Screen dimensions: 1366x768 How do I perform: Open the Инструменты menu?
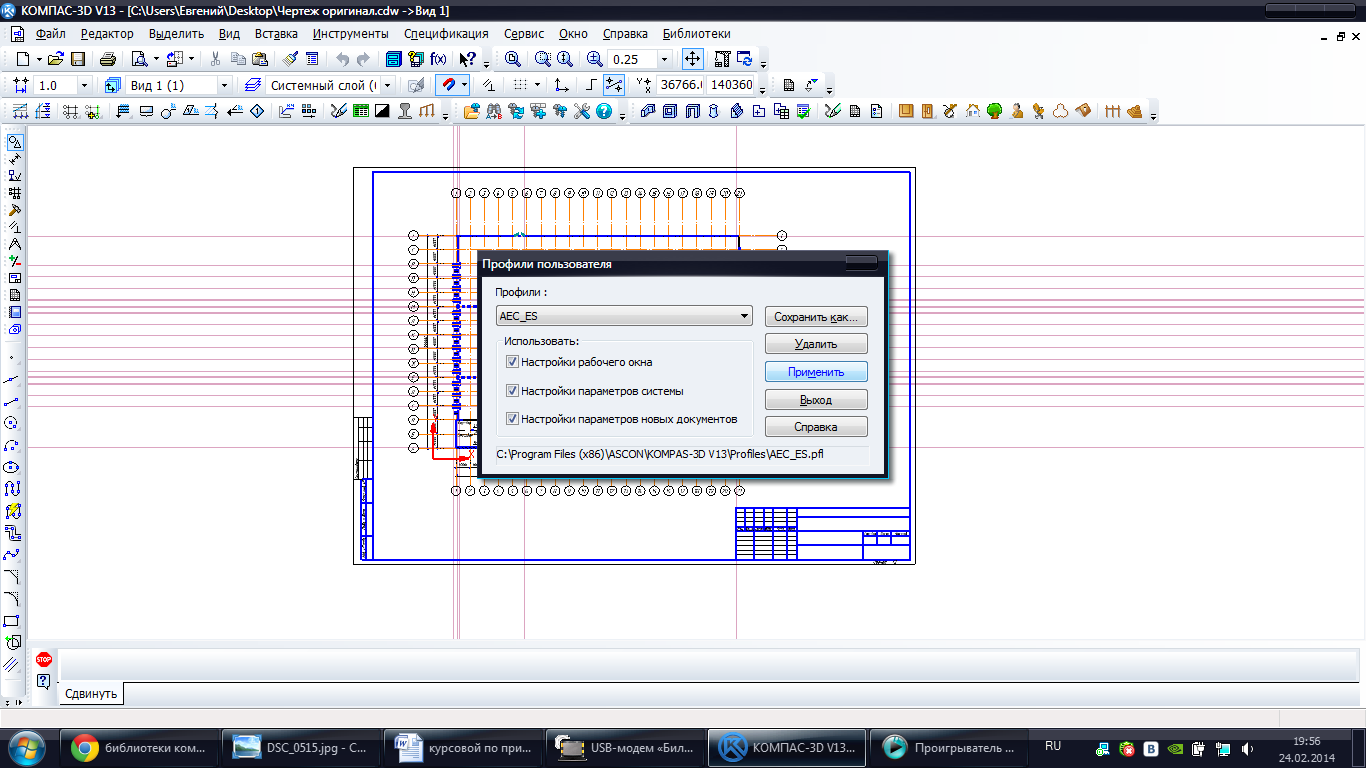(x=350, y=34)
